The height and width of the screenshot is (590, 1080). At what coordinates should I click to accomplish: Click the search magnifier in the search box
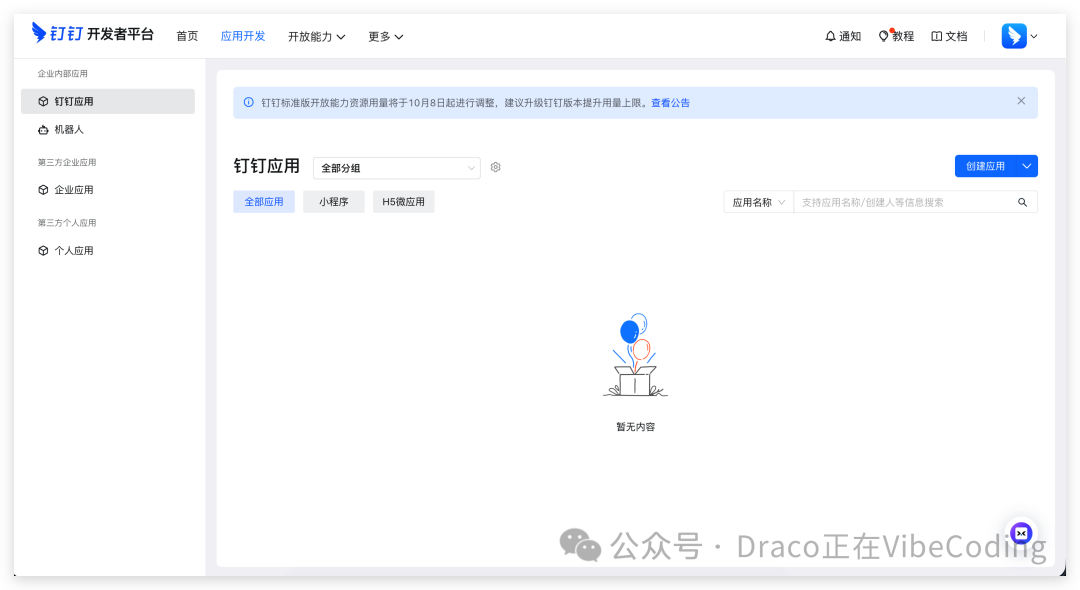point(1022,201)
